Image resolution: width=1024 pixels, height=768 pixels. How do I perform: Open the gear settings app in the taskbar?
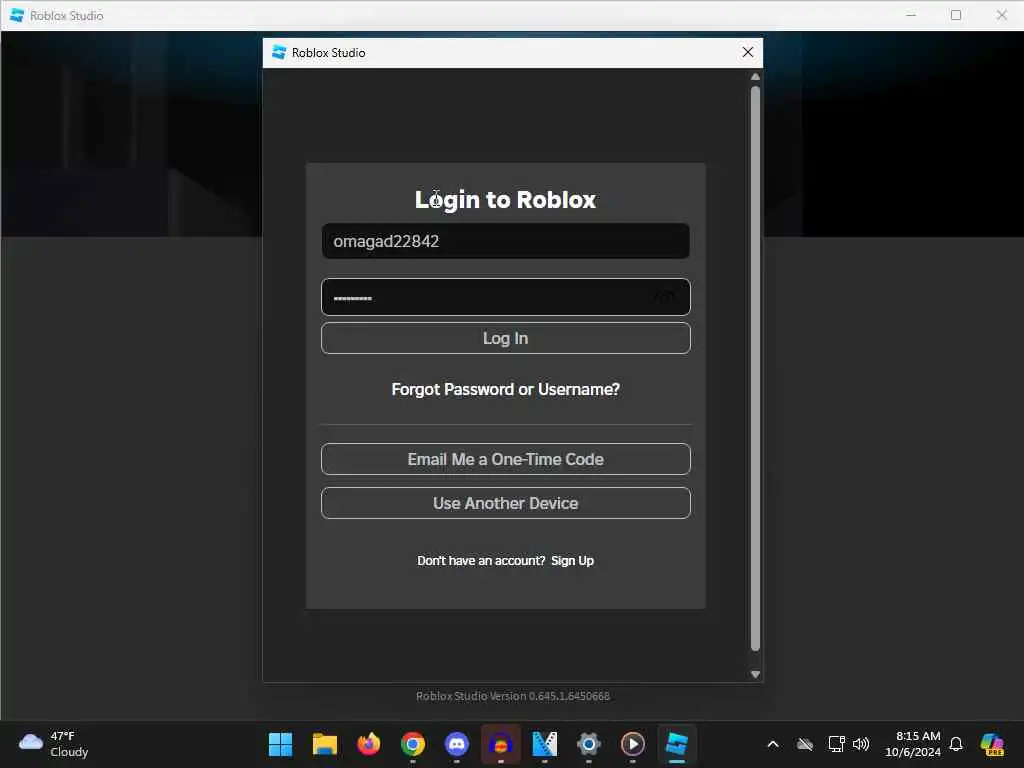(x=588, y=744)
